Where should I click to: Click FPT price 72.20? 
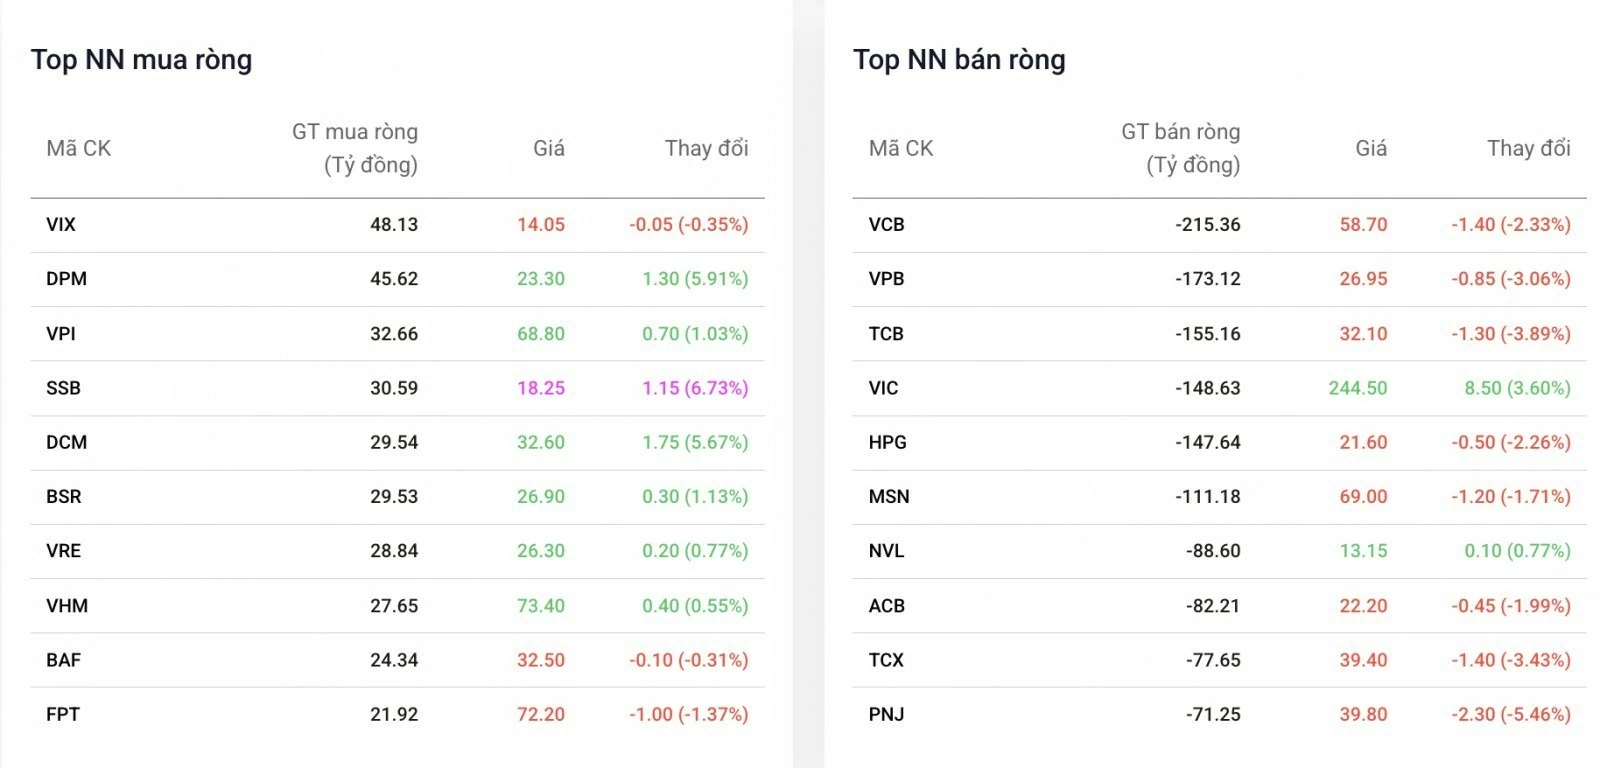point(541,715)
